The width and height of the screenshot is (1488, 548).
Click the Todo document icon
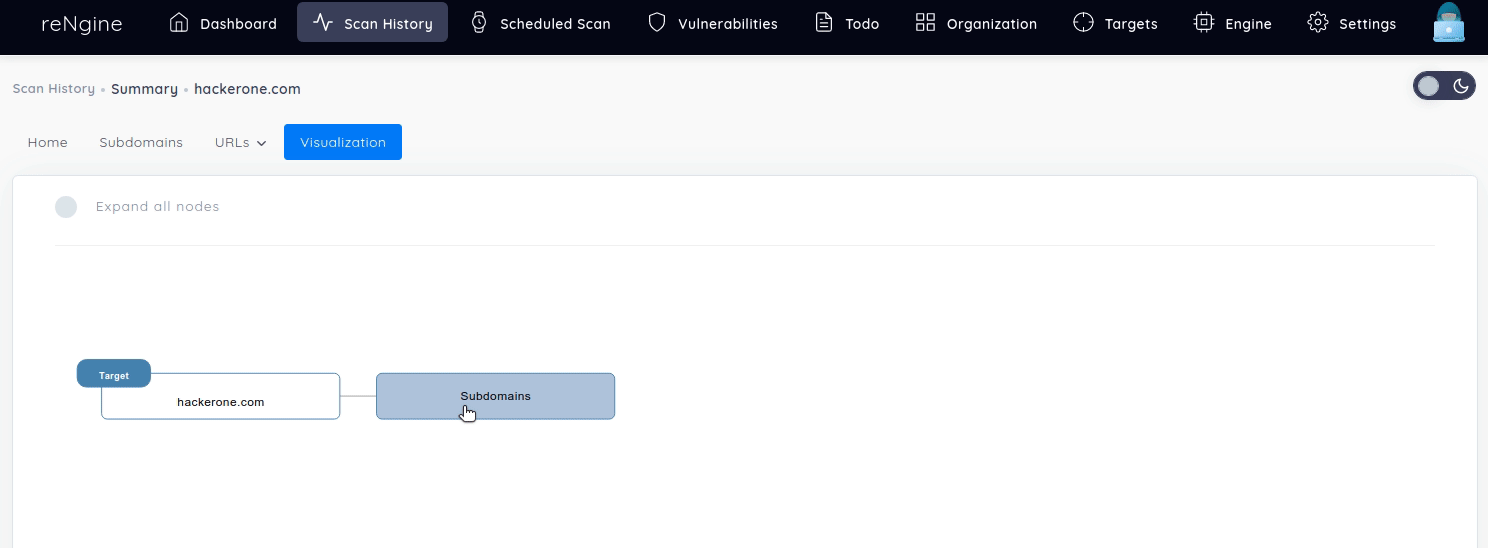point(824,22)
